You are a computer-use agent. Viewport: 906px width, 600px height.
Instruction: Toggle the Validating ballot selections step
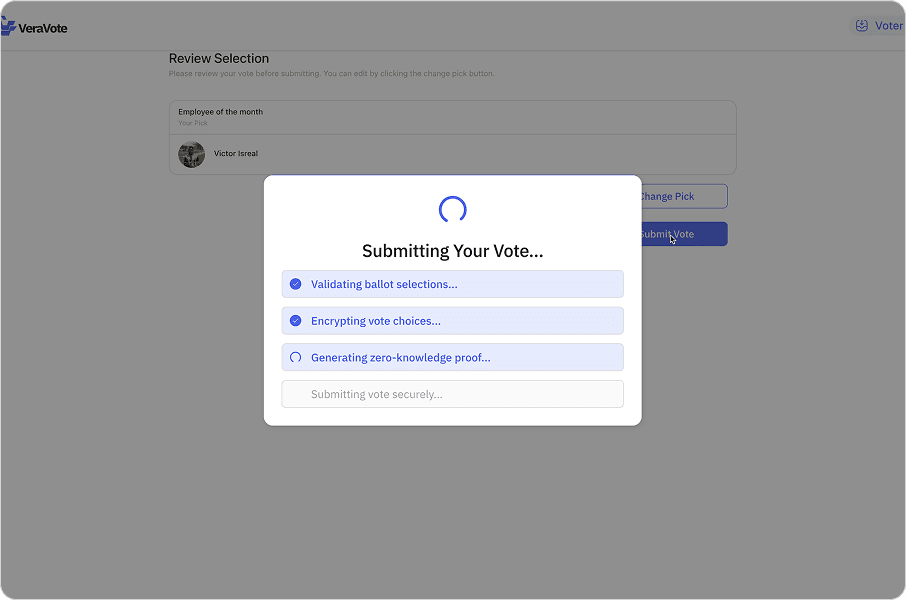tap(452, 284)
